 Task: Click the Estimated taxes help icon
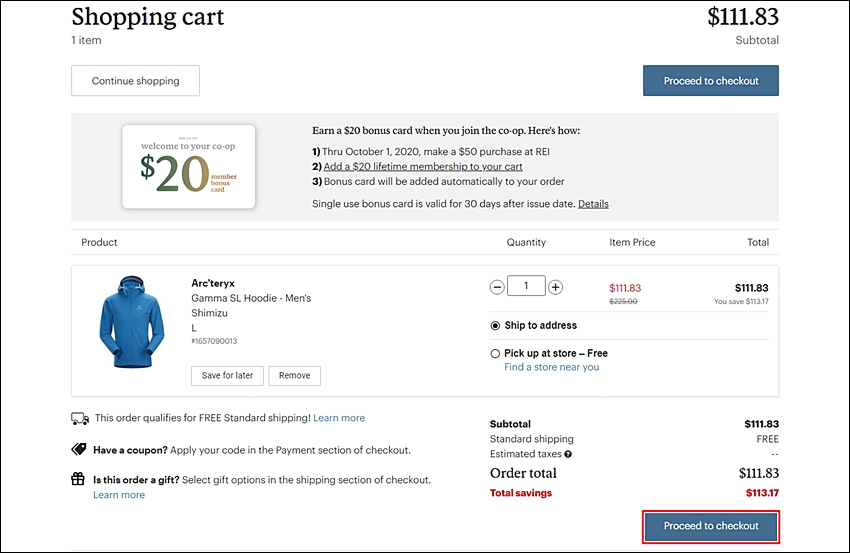coord(568,454)
